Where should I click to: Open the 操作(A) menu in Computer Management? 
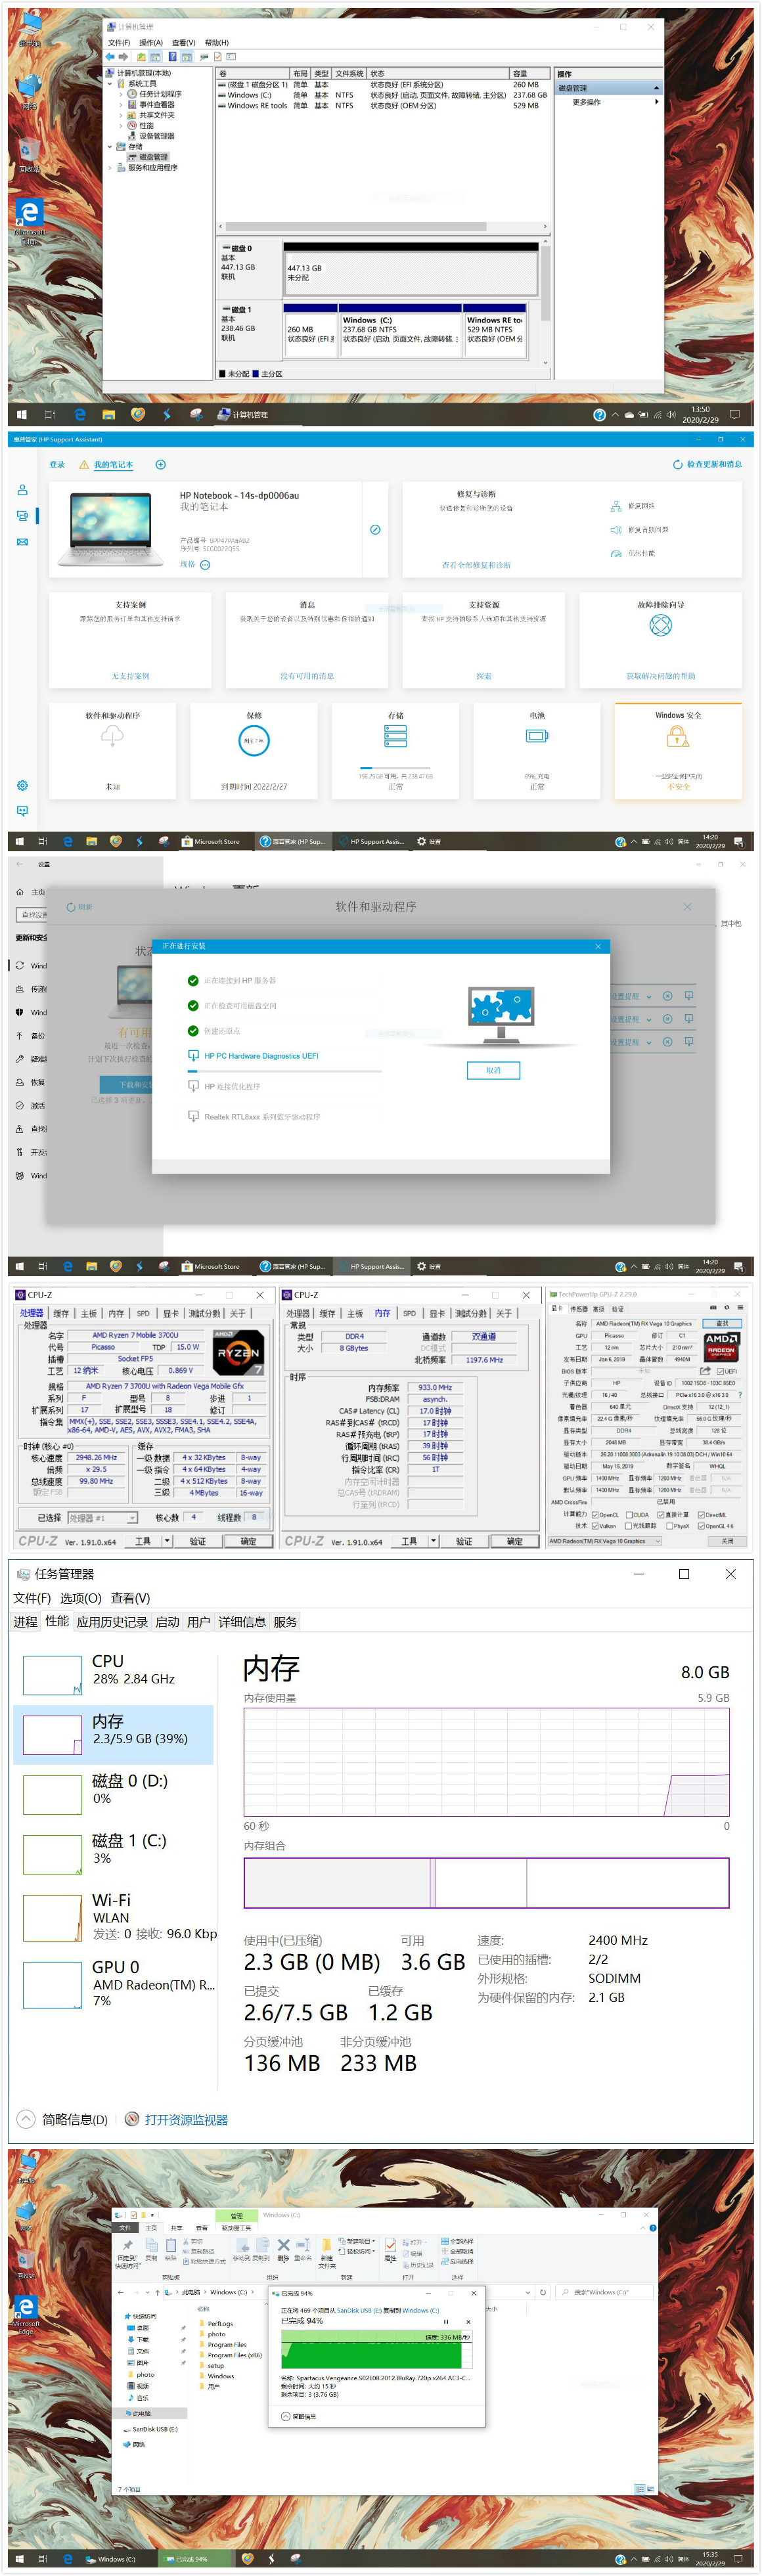pyautogui.click(x=151, y=43)
